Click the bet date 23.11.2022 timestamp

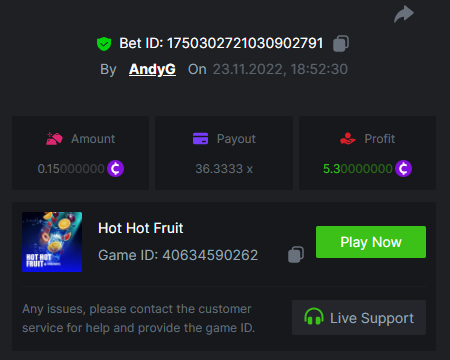[280, 69]
